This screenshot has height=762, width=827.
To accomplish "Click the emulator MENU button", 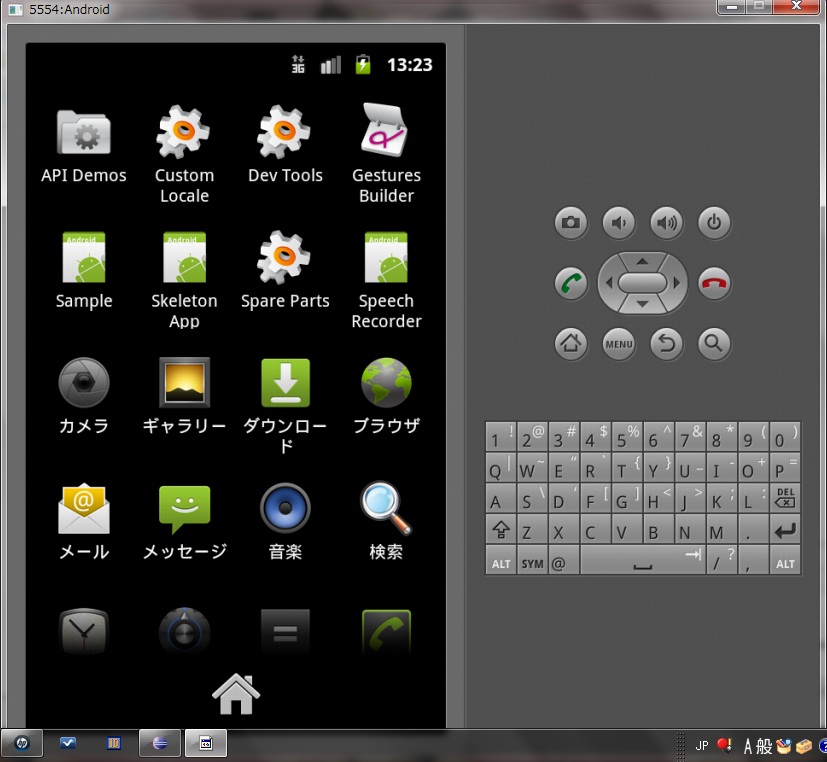I will [619, 344].
